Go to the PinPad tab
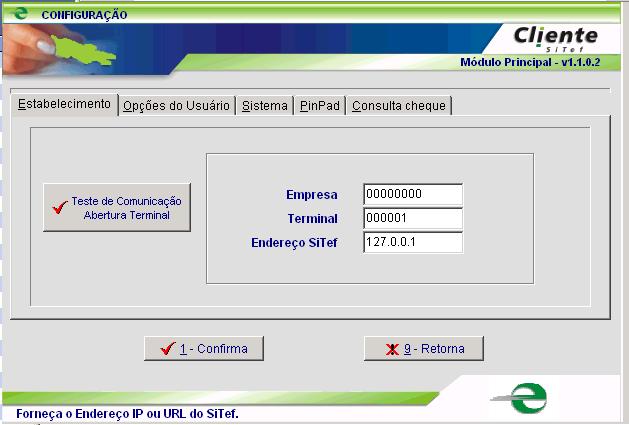629x425 pixels. [x=319, y=106]
